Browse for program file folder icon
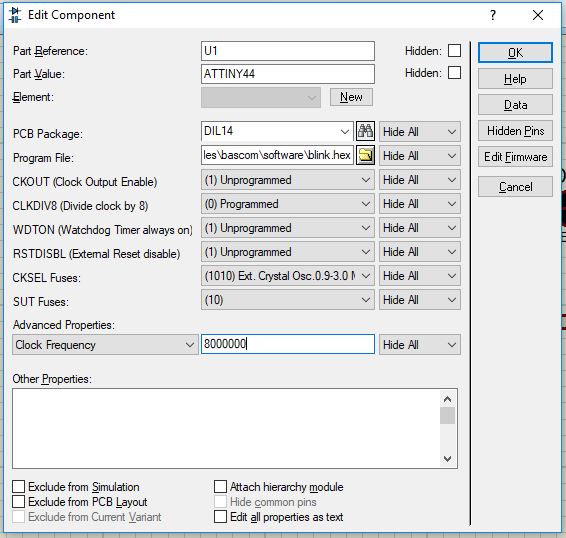Image resolution: width=566 pixels, height=538 pixels. tap(365, 155)
